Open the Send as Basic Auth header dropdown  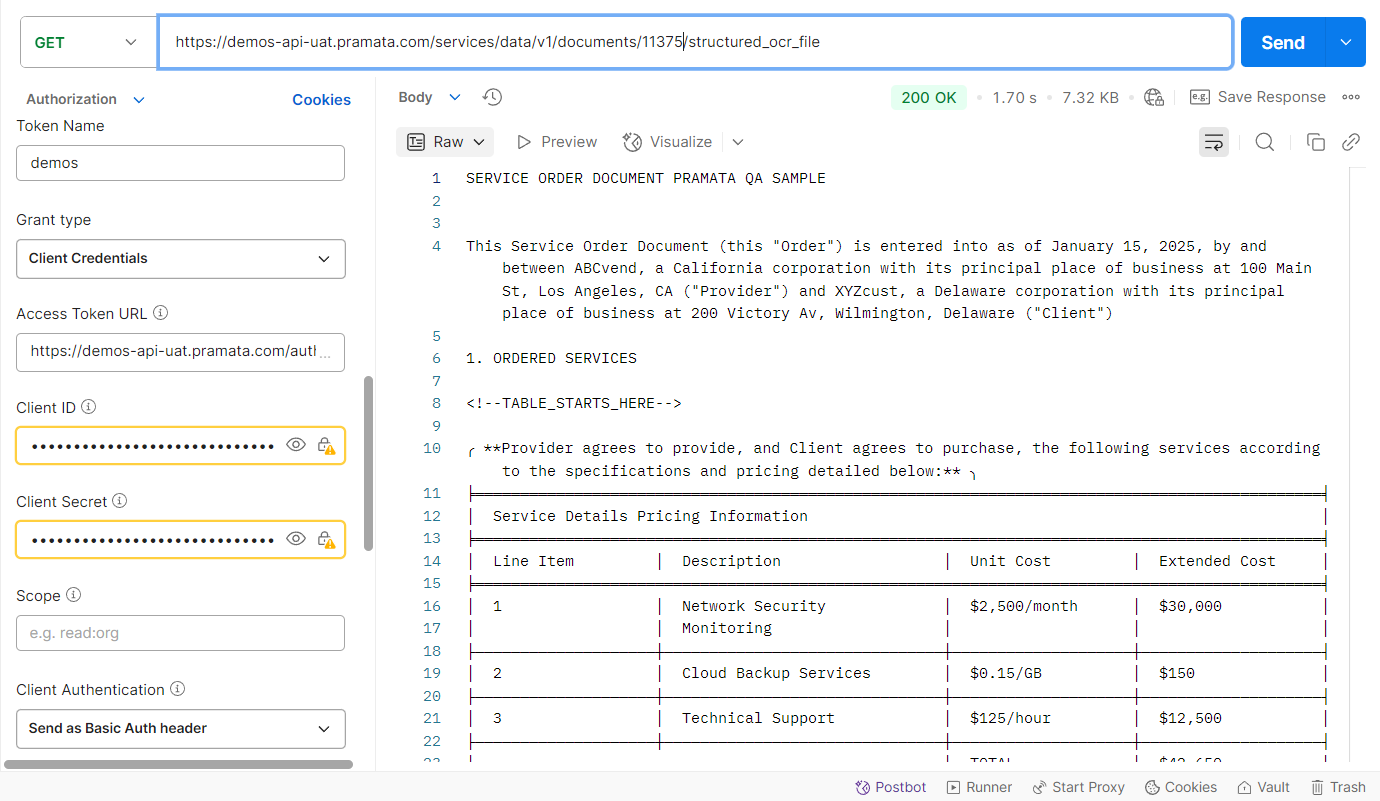point(181,728)
